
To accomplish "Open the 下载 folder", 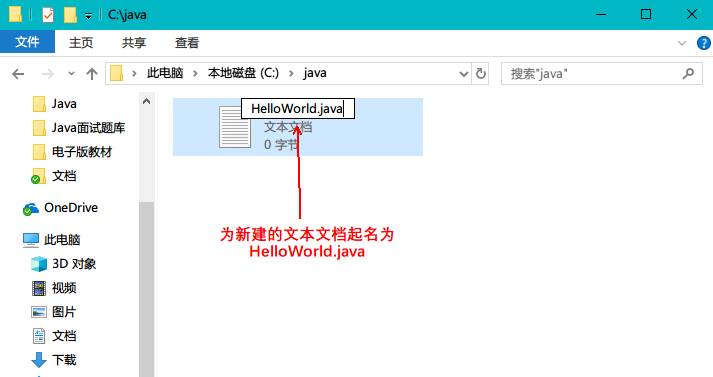I will click(64, 360).
